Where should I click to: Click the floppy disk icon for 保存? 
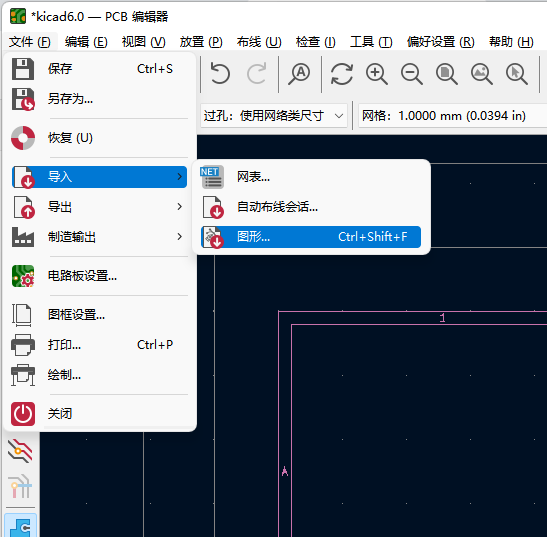tap(23, 69)
